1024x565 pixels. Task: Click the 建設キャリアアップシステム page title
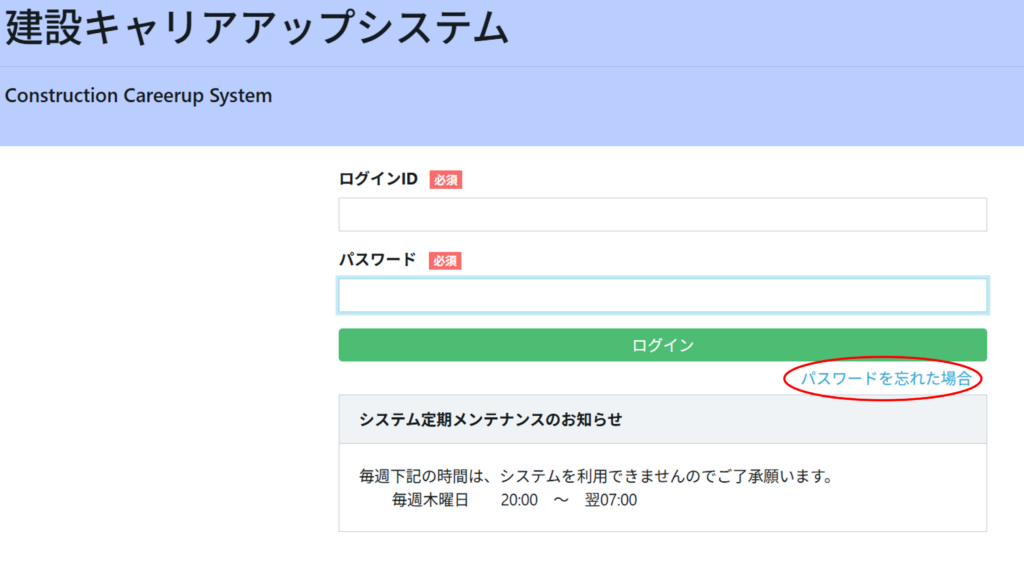257,30
